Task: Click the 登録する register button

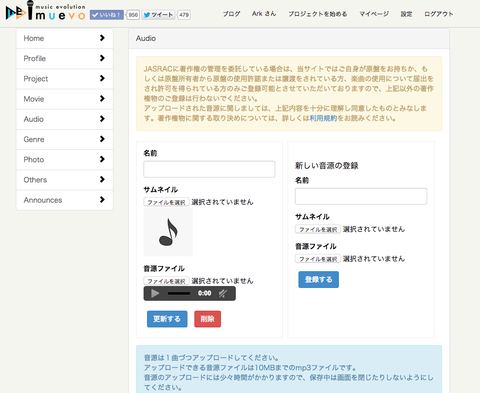Action: [319, 279]
